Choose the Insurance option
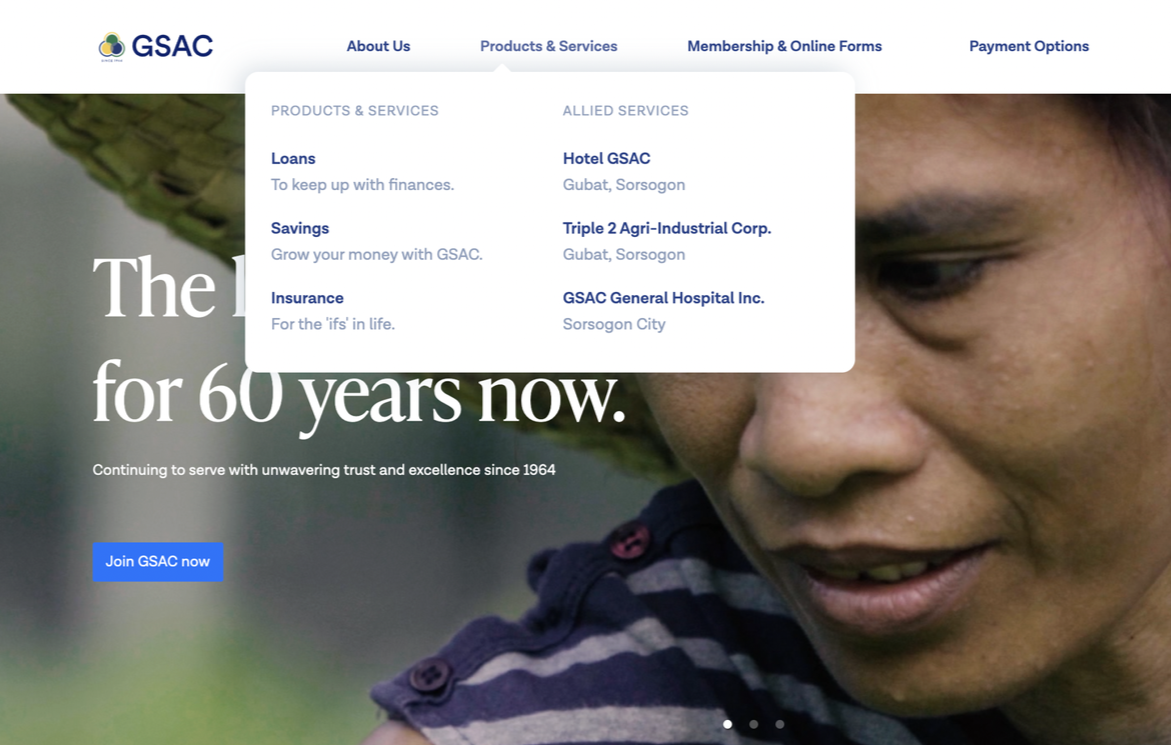The image size is (1171, 745). click(x=307, y=298)
